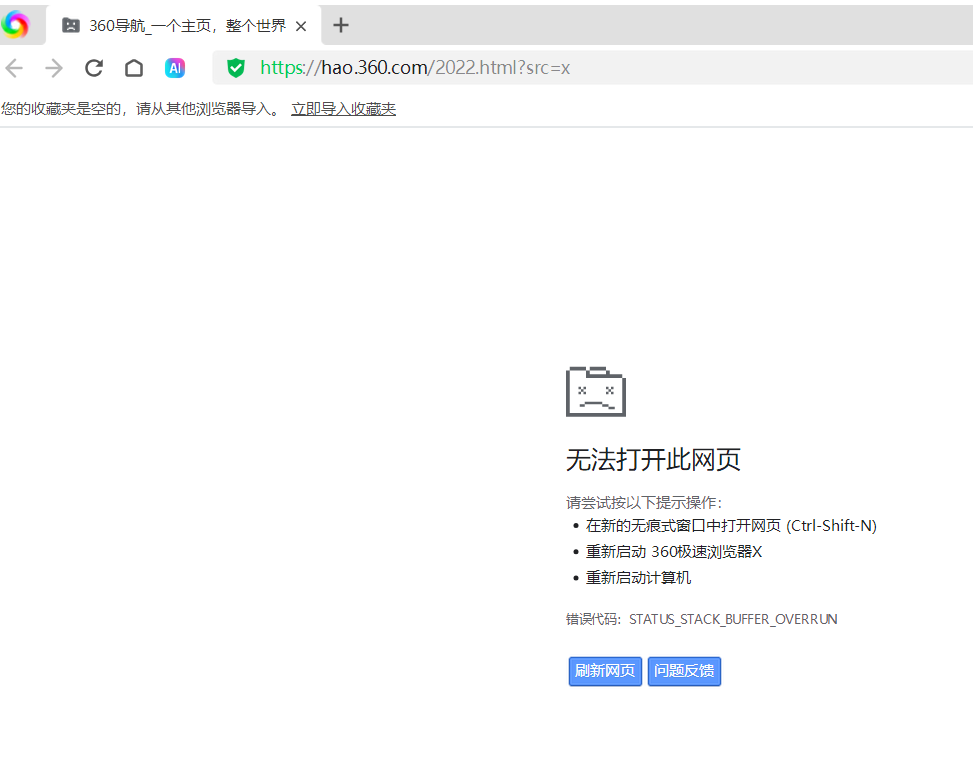
Task: Reload the page with refresh icon
Action: click(x=94, y=68)
